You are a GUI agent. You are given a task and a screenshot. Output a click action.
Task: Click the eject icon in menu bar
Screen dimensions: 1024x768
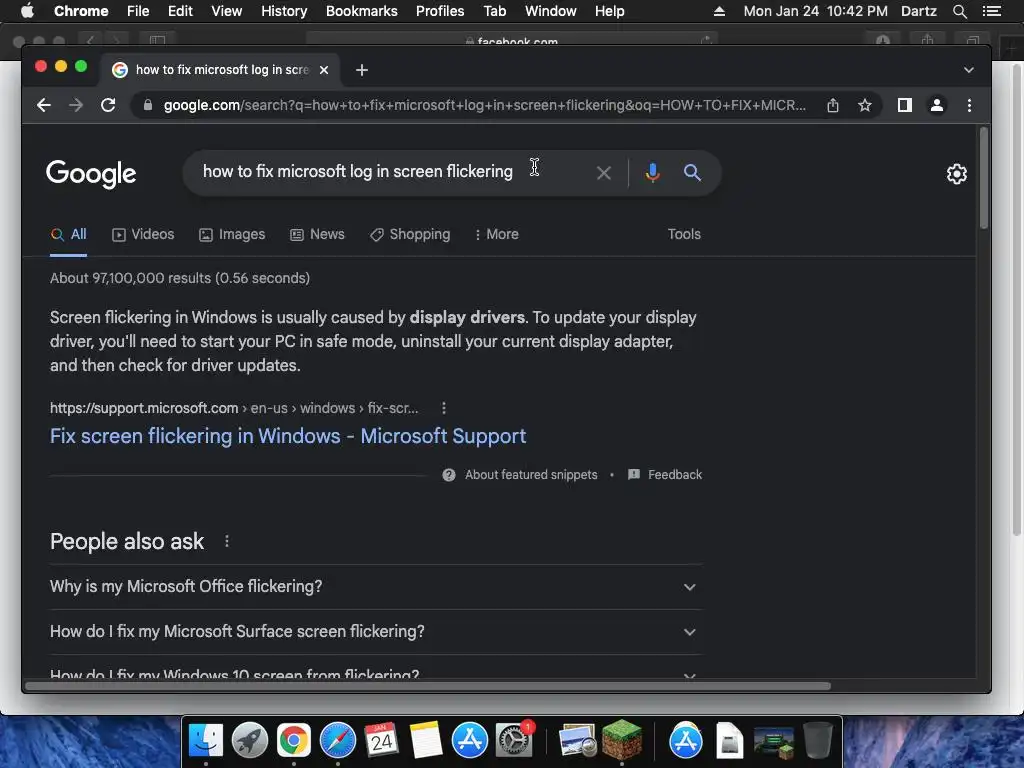click(719, 11)
